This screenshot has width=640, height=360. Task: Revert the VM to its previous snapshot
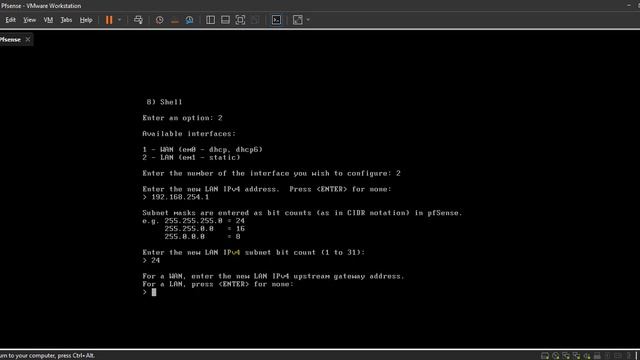point(175,20)
